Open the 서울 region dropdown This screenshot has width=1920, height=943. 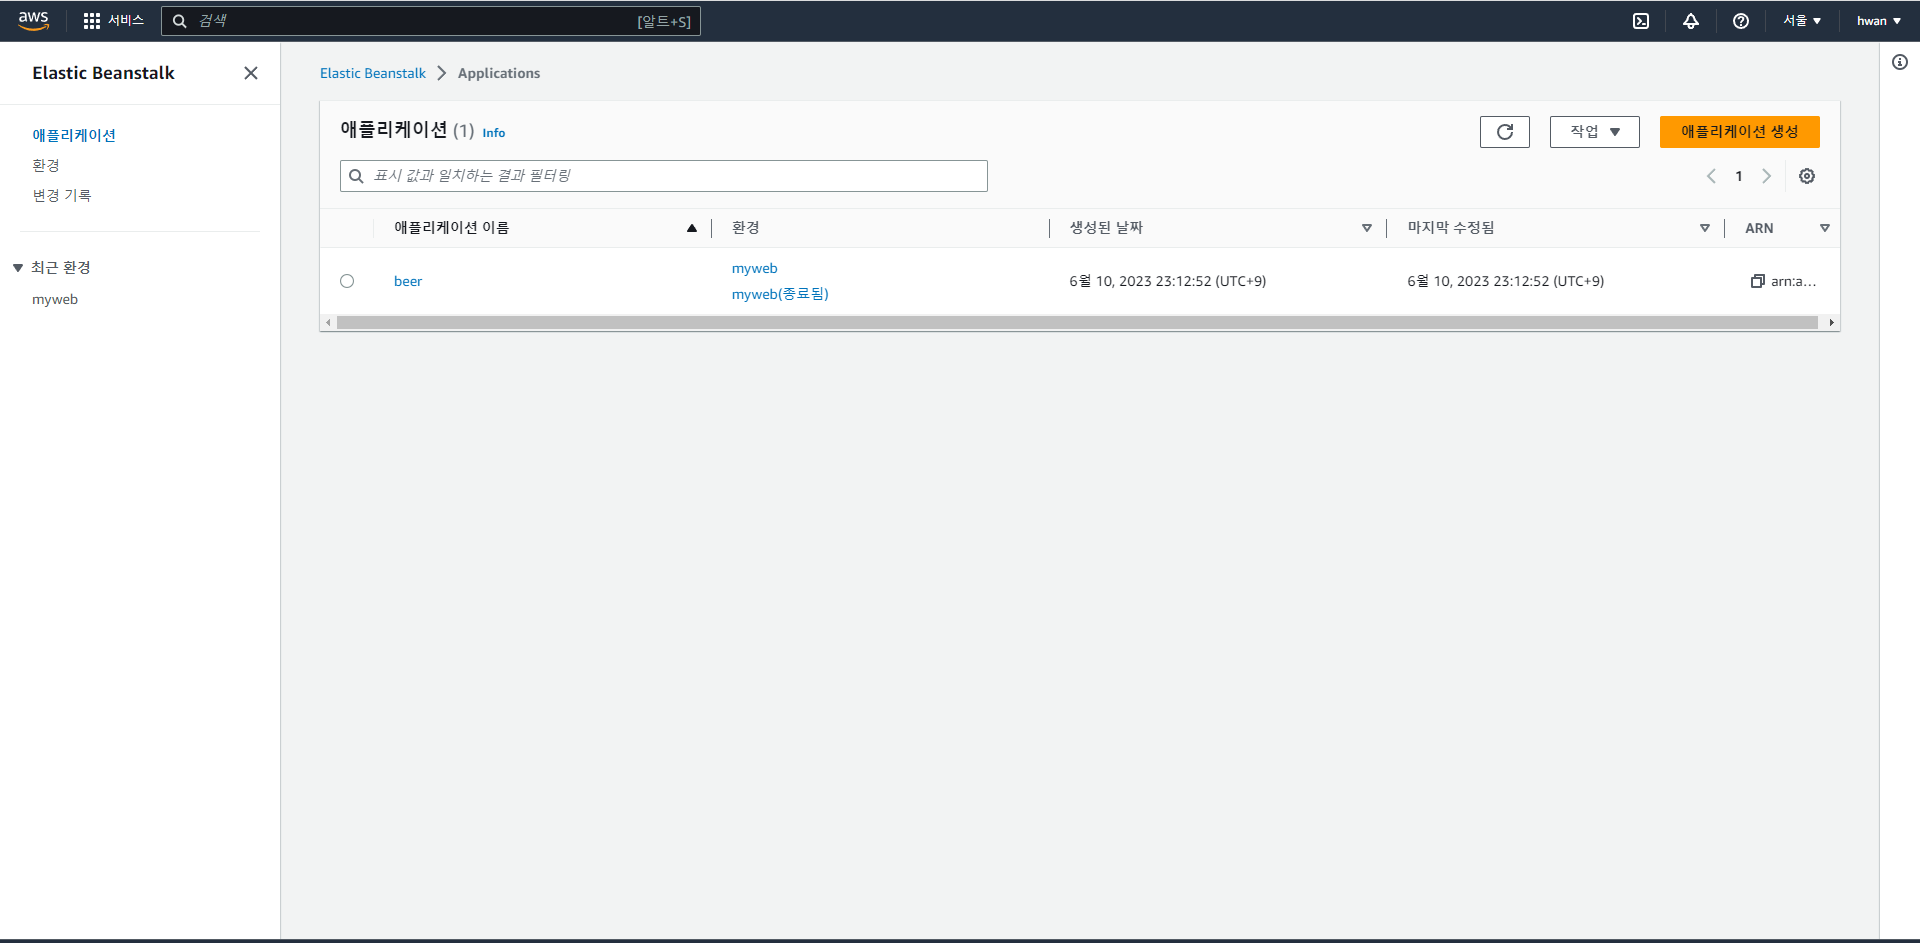point(1802,21)
